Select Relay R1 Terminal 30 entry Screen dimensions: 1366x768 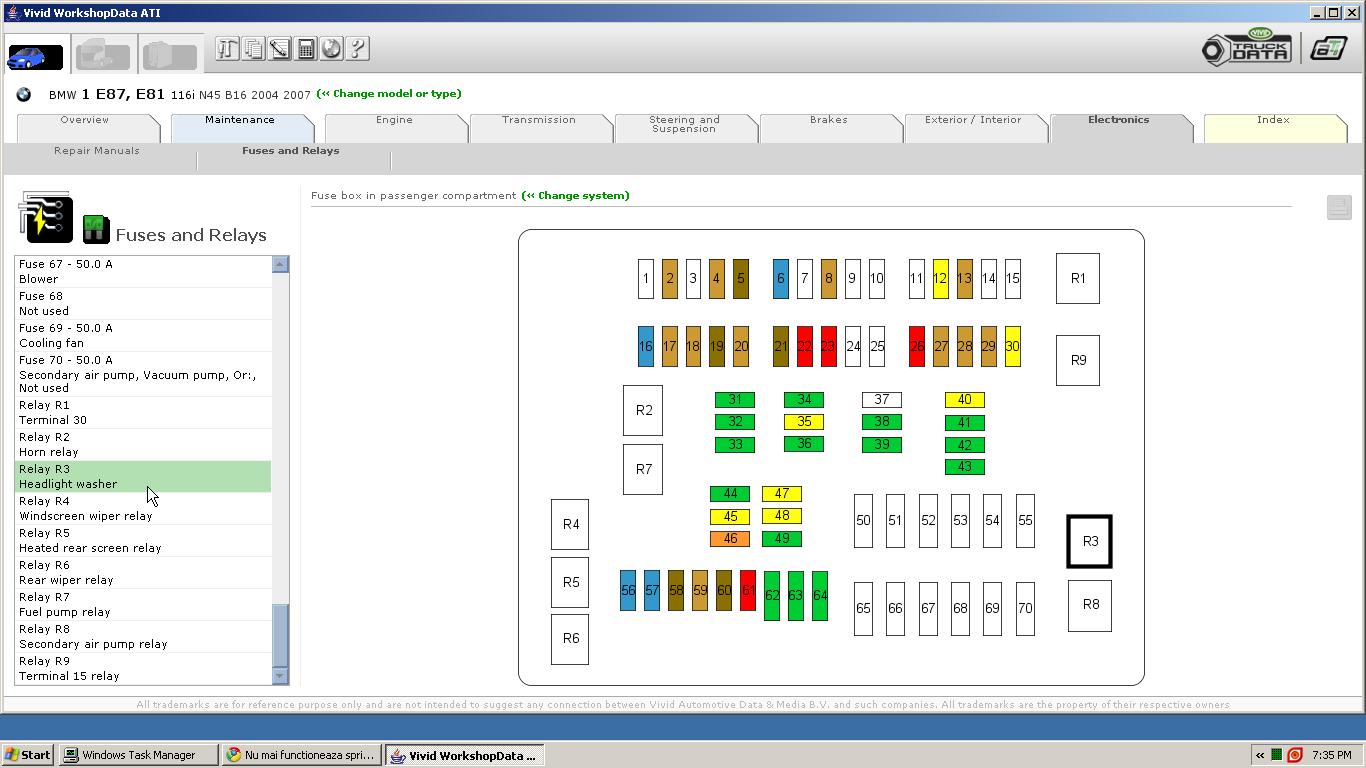(x=143, y=412)
